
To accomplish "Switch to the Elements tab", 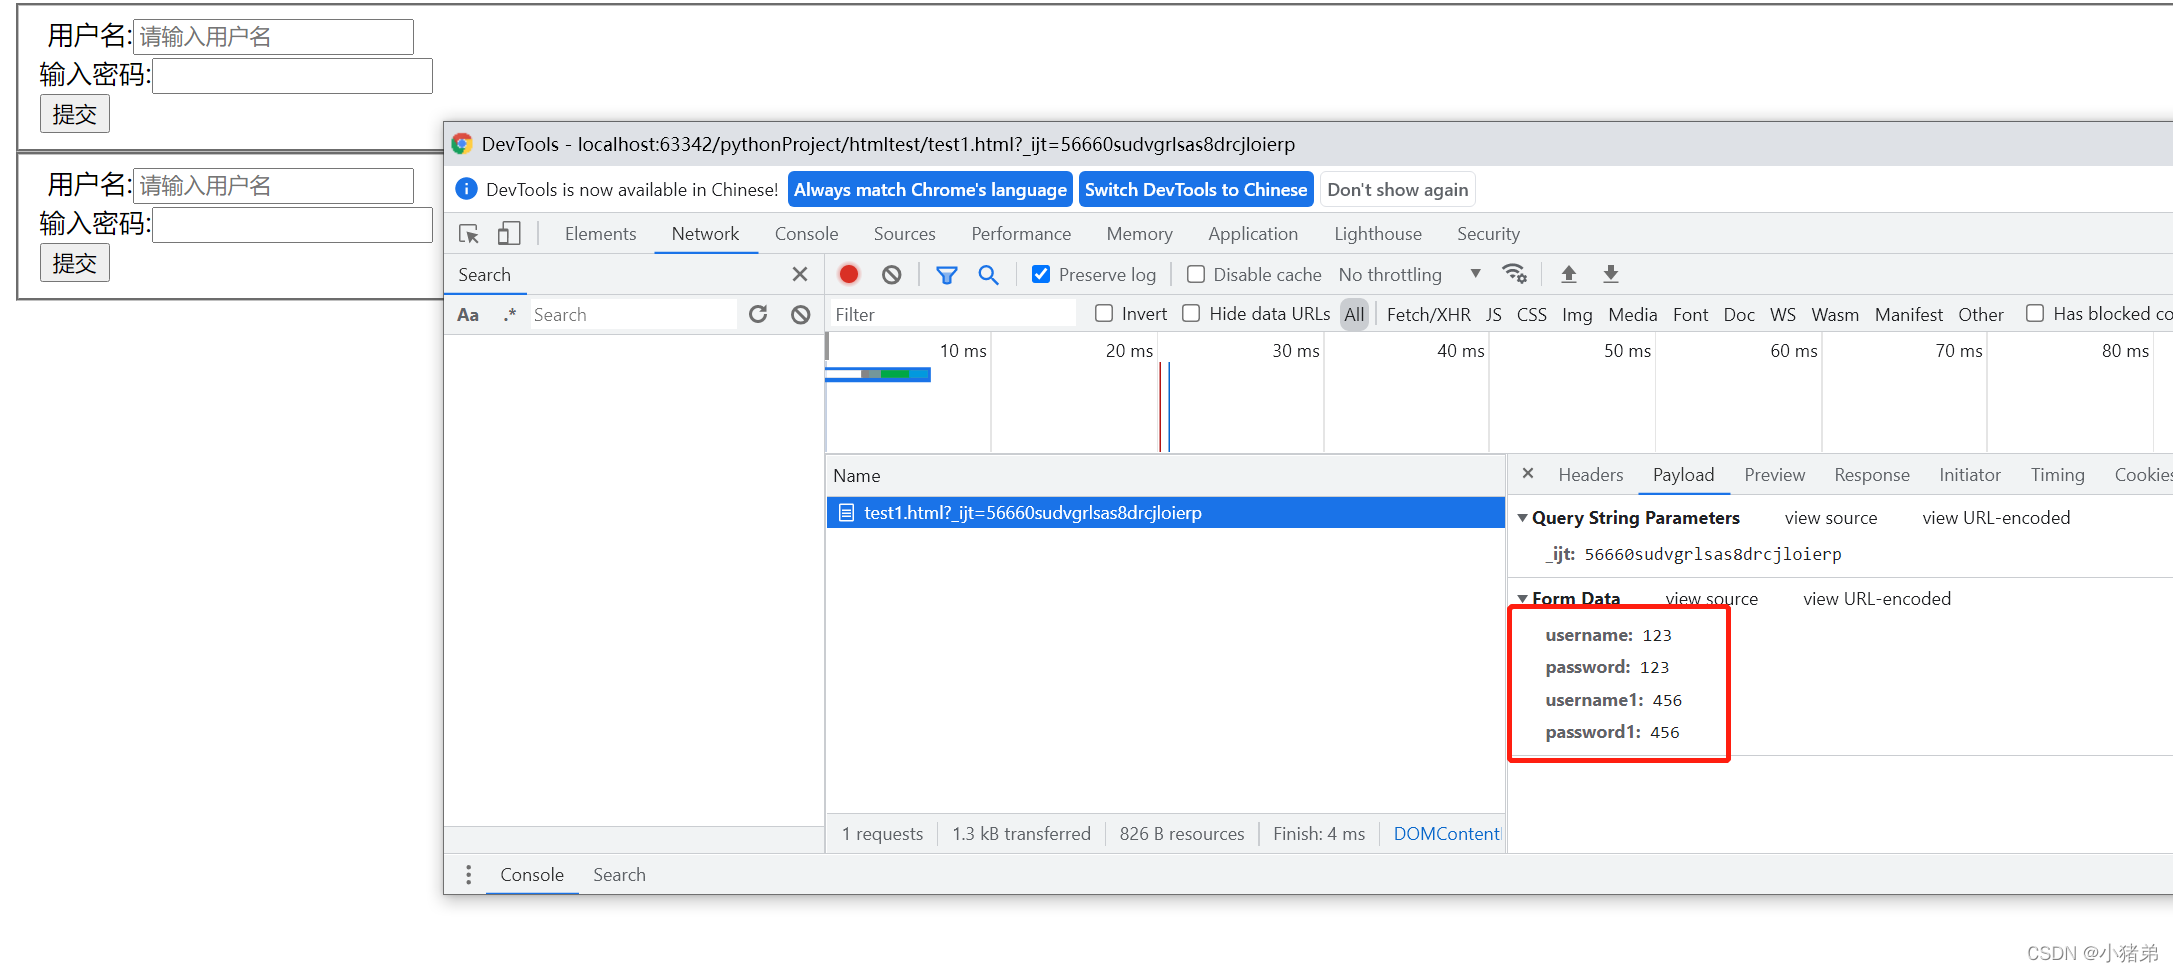I will pos(600,234).
